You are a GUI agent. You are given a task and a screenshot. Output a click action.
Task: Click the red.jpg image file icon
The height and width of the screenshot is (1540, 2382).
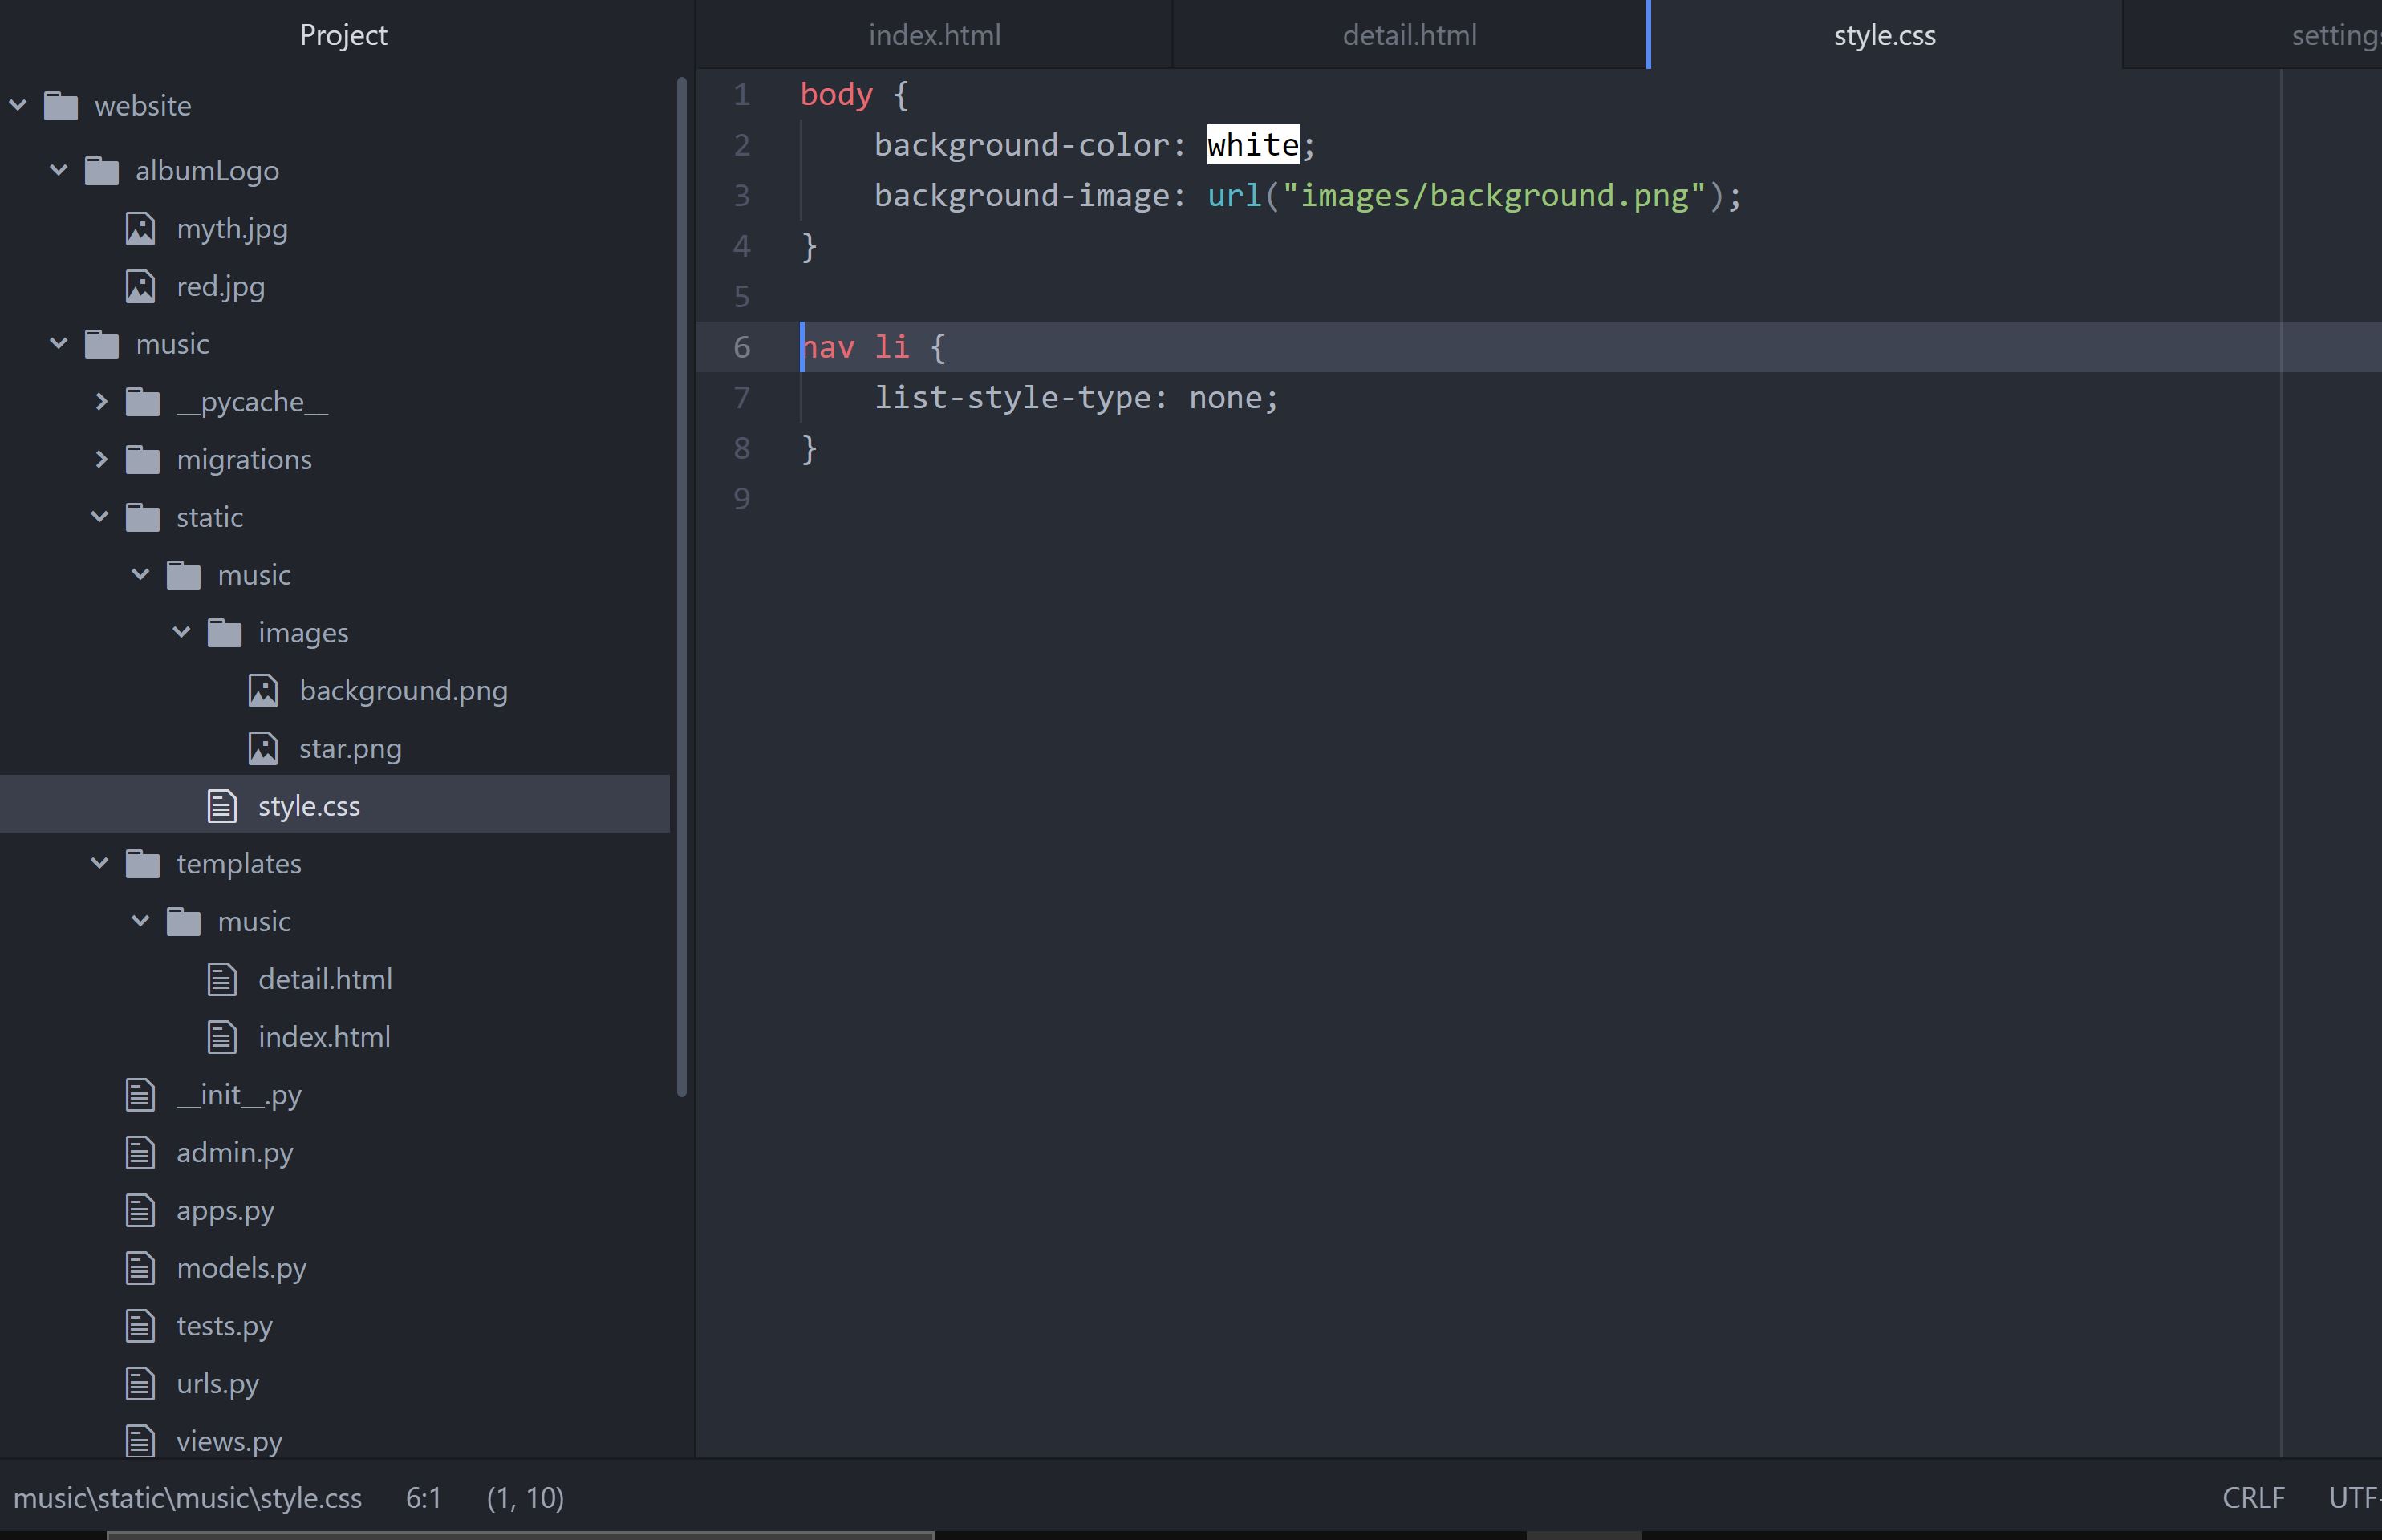coord(140,287)
